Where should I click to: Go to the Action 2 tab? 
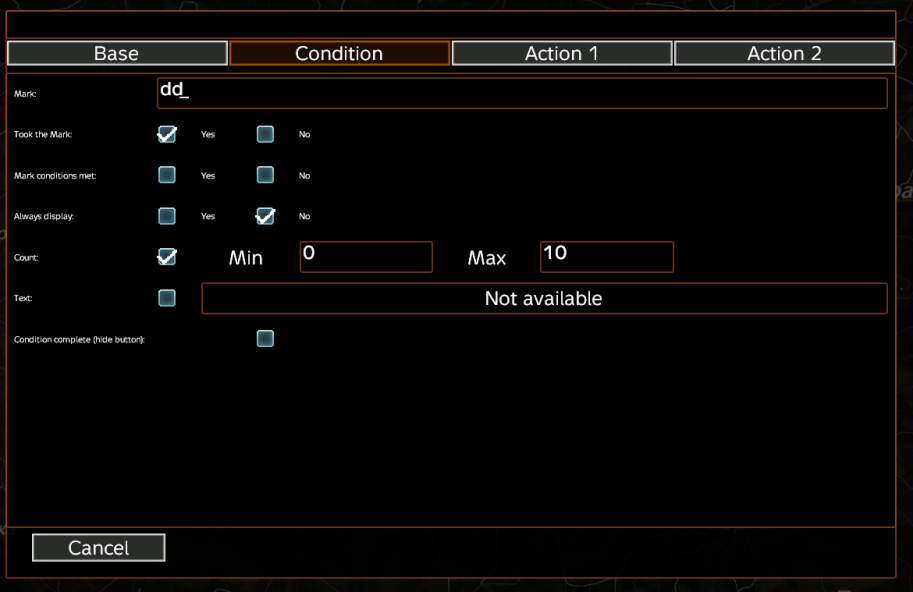pyautogui.click(x=784, y=53)
